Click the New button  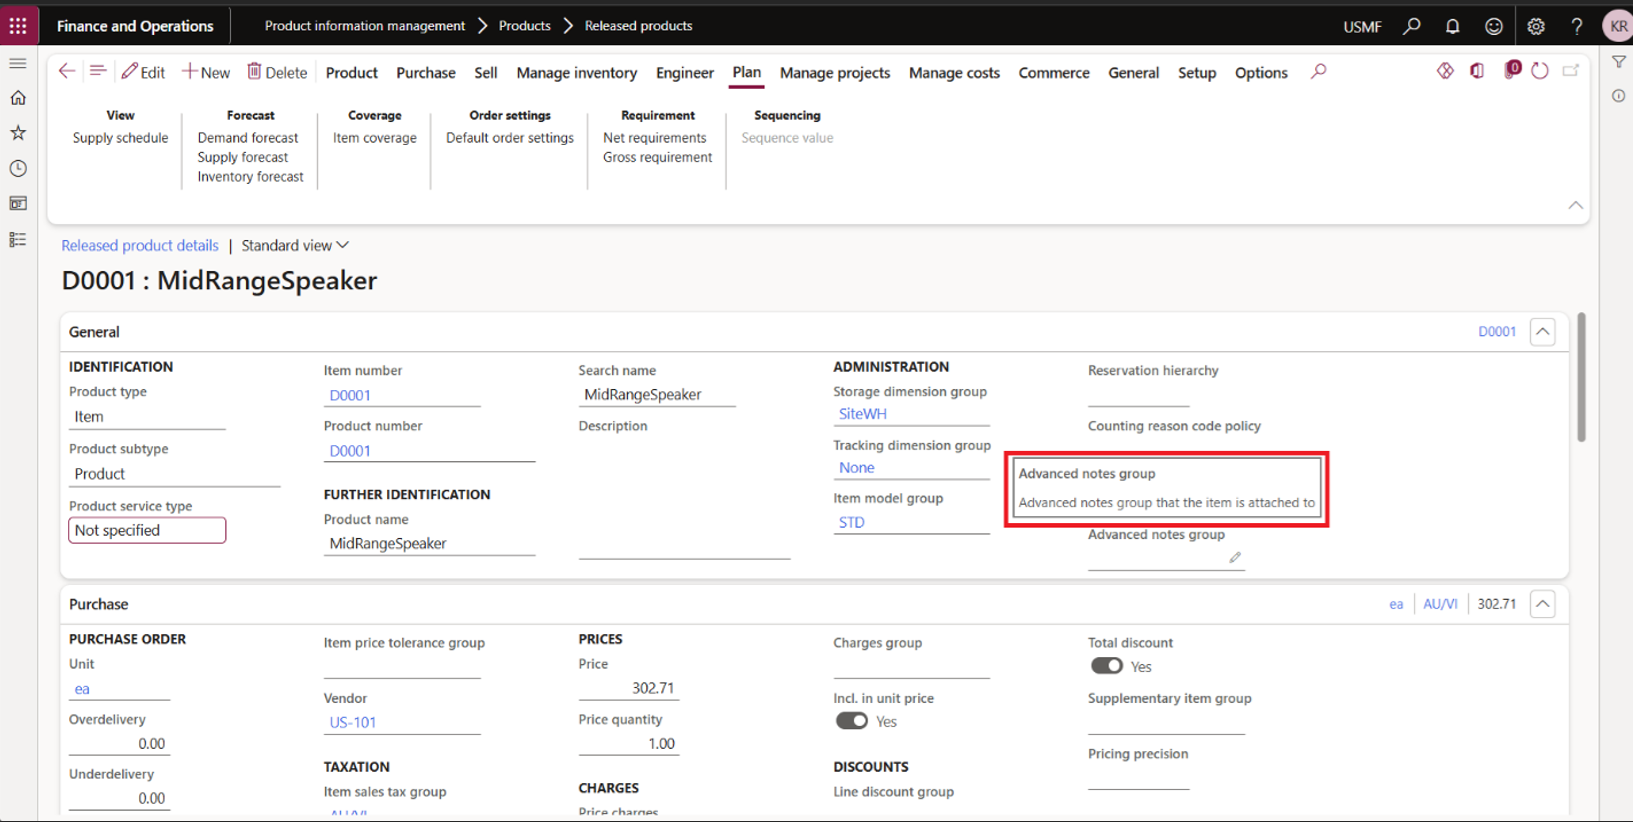click(206, 72)
